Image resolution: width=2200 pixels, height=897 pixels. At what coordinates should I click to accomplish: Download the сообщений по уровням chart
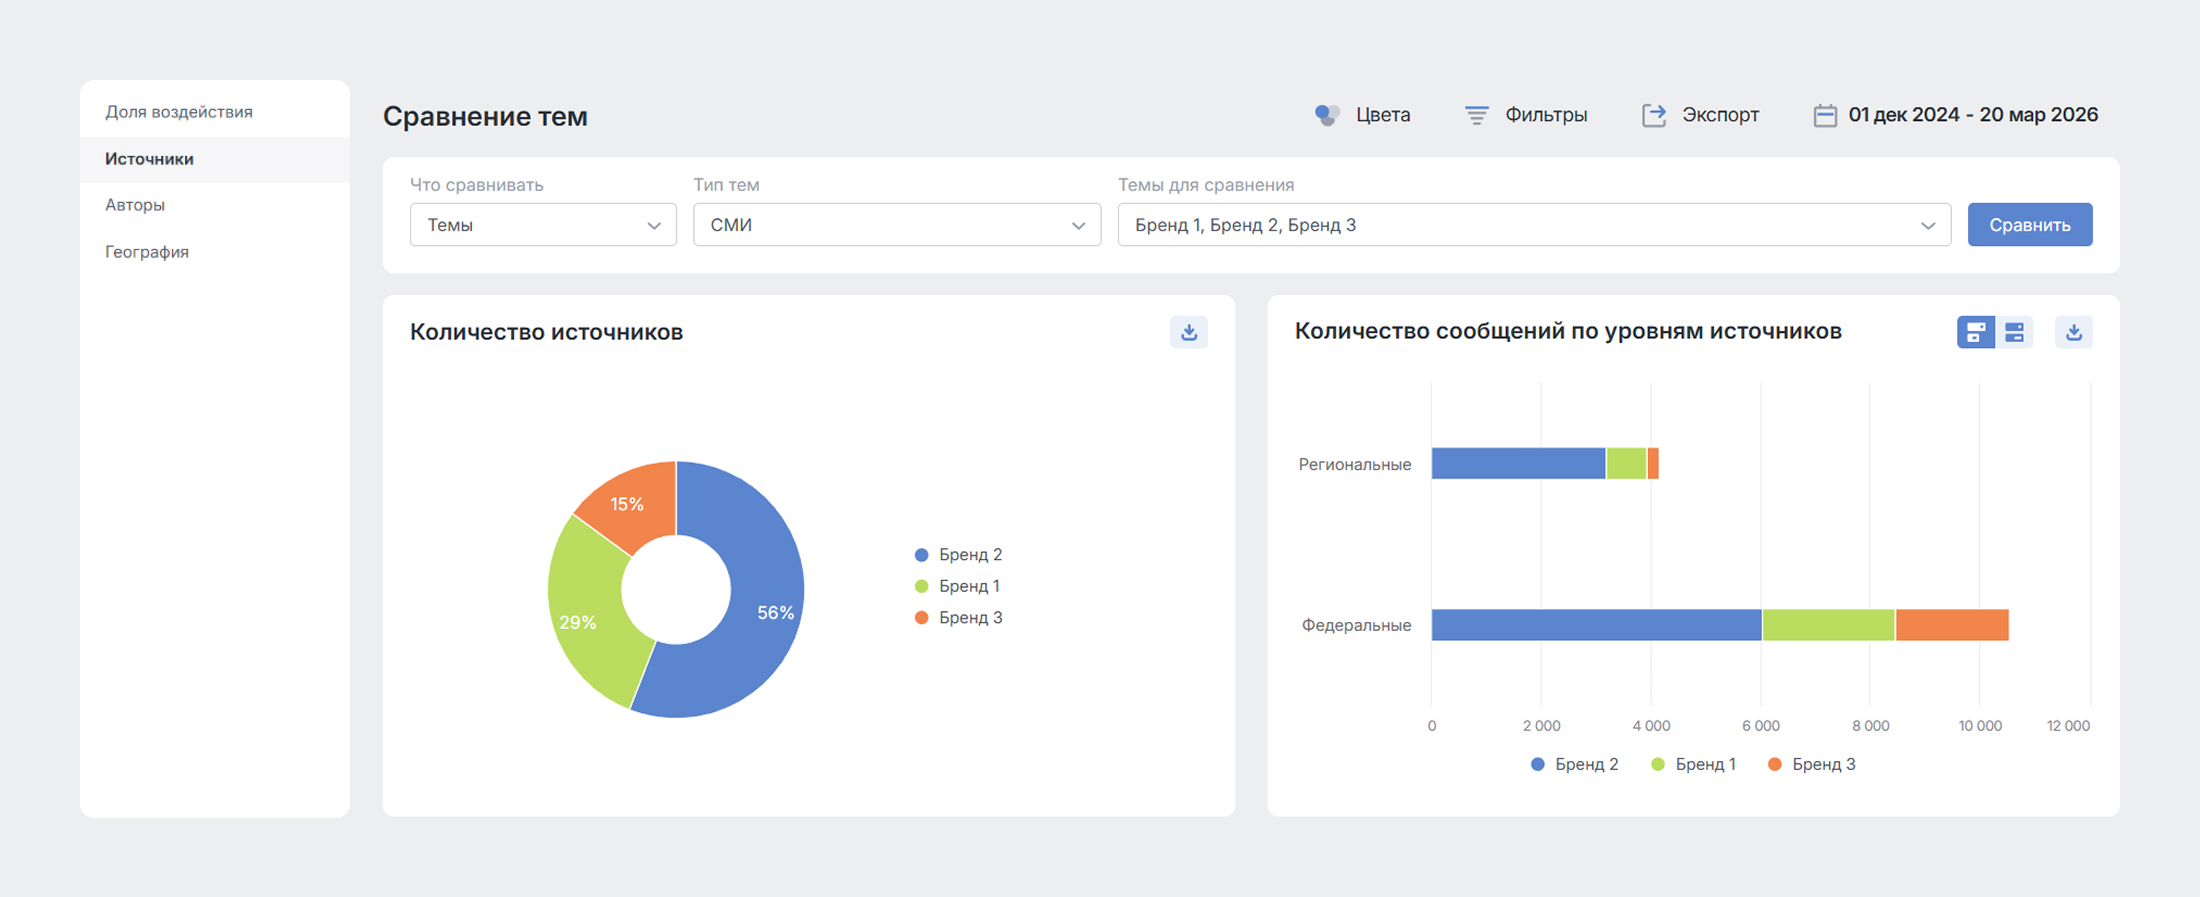click(2073, 332)
